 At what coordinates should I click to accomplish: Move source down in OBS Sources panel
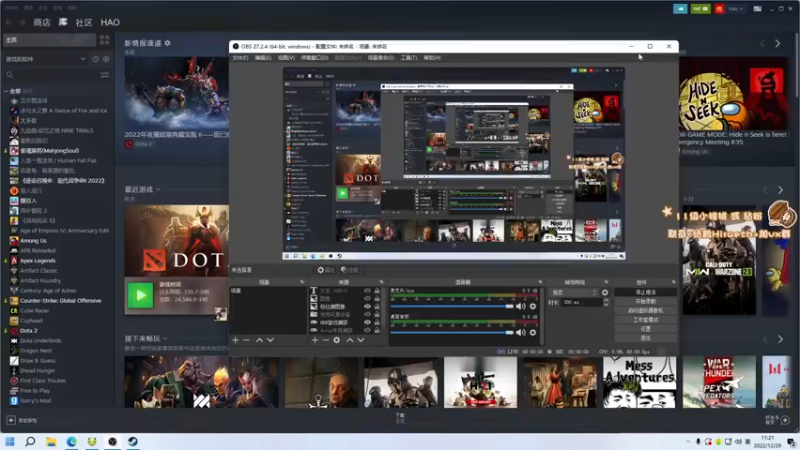[361, 340]
